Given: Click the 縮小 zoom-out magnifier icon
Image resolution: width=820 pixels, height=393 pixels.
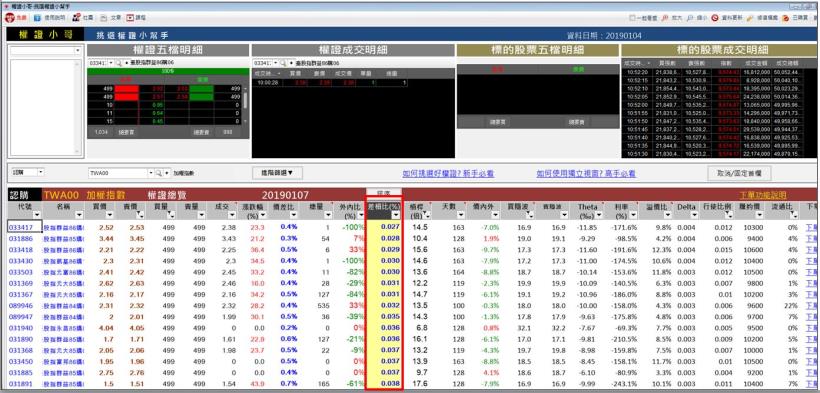Looking at the screenshot, I should pyautogui.click(x=690, y=17).
